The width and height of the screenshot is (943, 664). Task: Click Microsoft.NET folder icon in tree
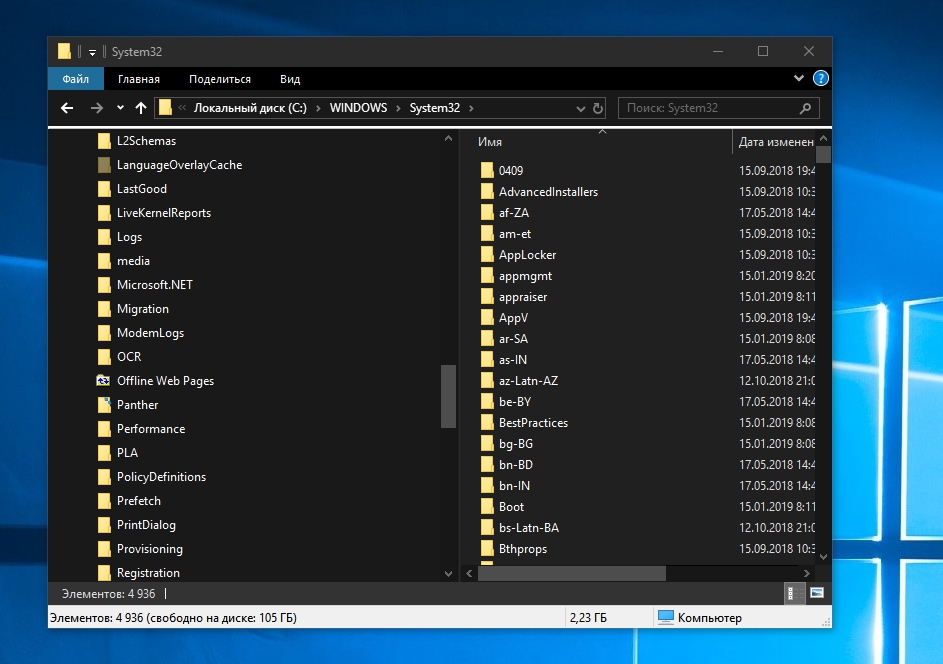[104, 285]
